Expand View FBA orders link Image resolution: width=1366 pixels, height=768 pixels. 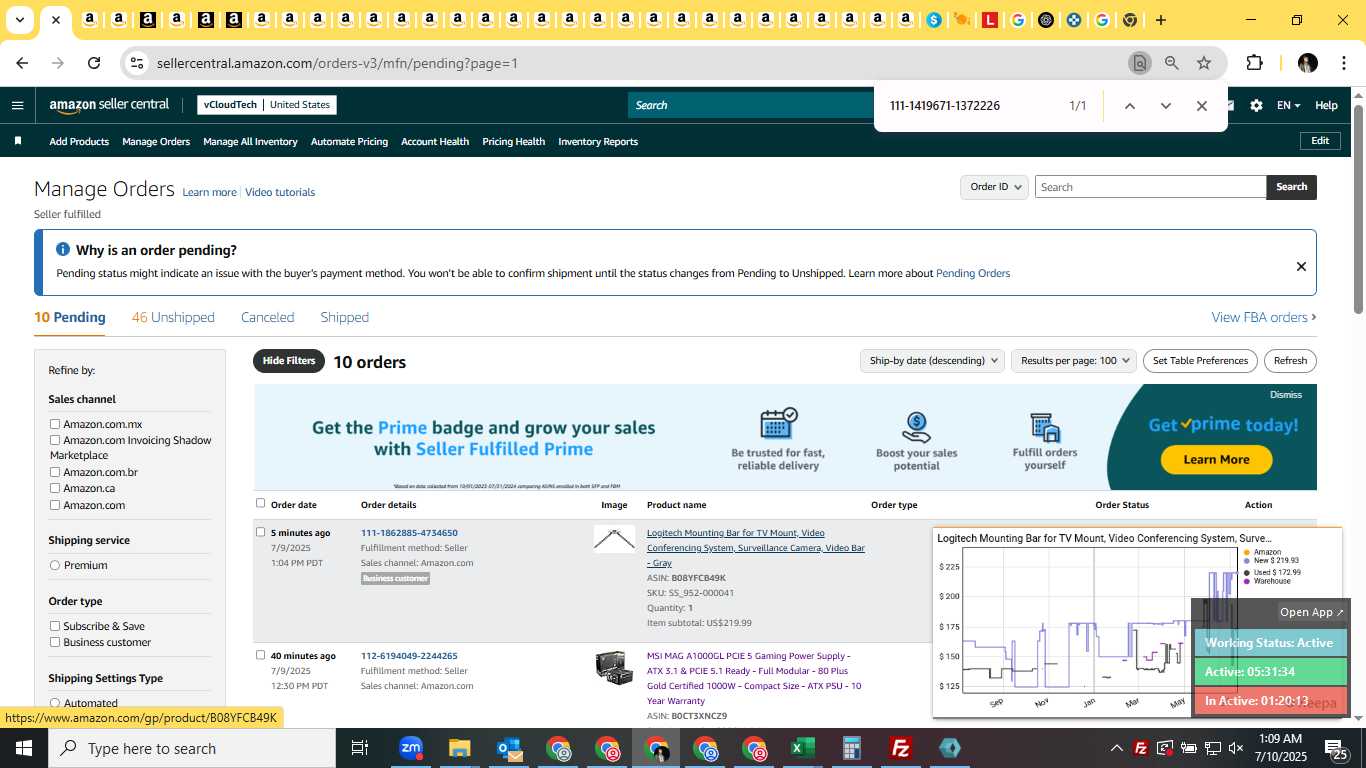click(x=1263, y=317)
